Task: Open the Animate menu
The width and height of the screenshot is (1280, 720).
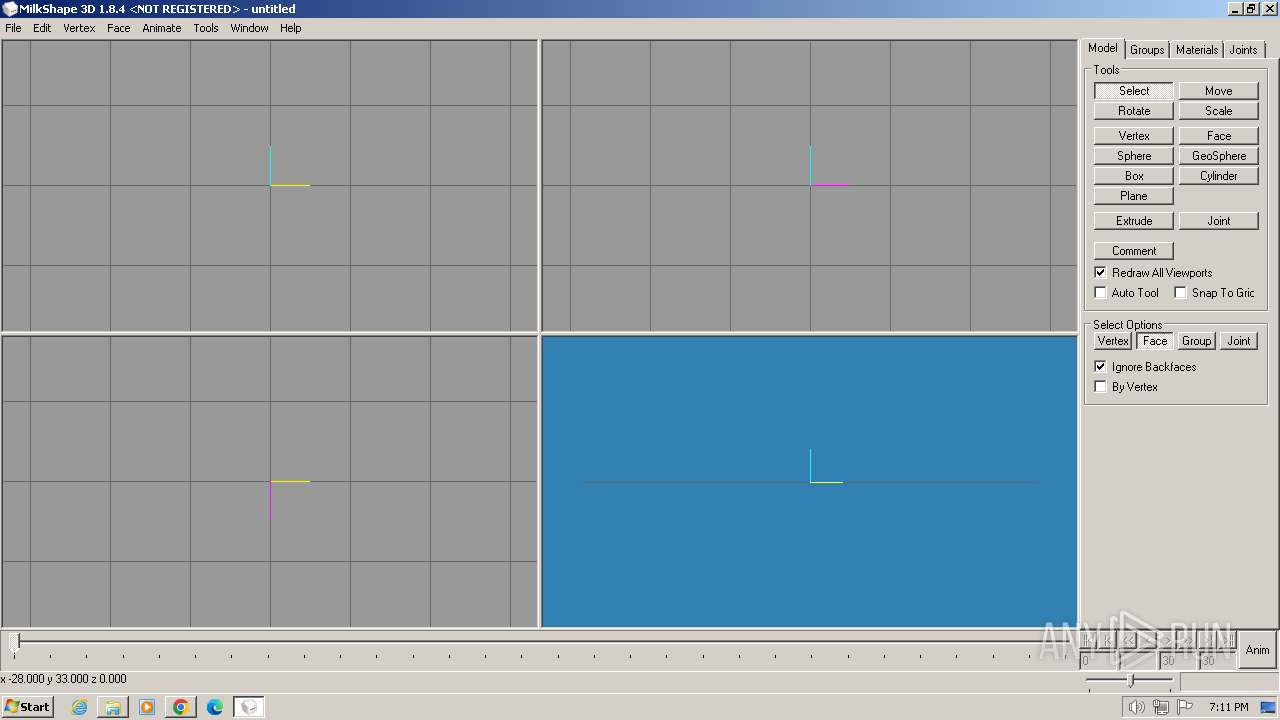Action: pyautogui.click(x=162, y=28)
